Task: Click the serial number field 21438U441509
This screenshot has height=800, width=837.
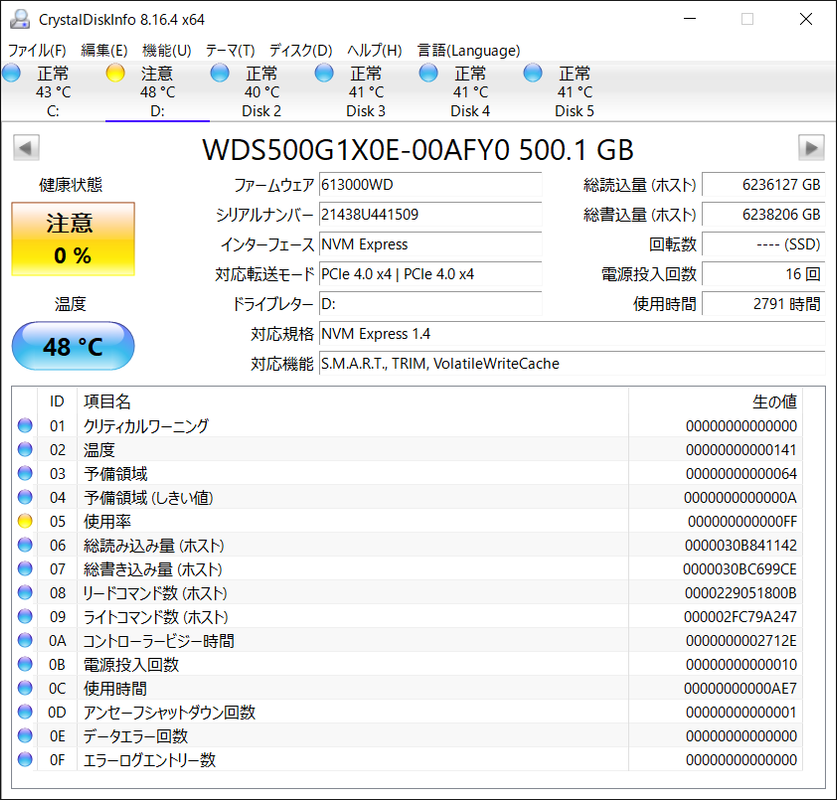Action: (x=430, y=215)
